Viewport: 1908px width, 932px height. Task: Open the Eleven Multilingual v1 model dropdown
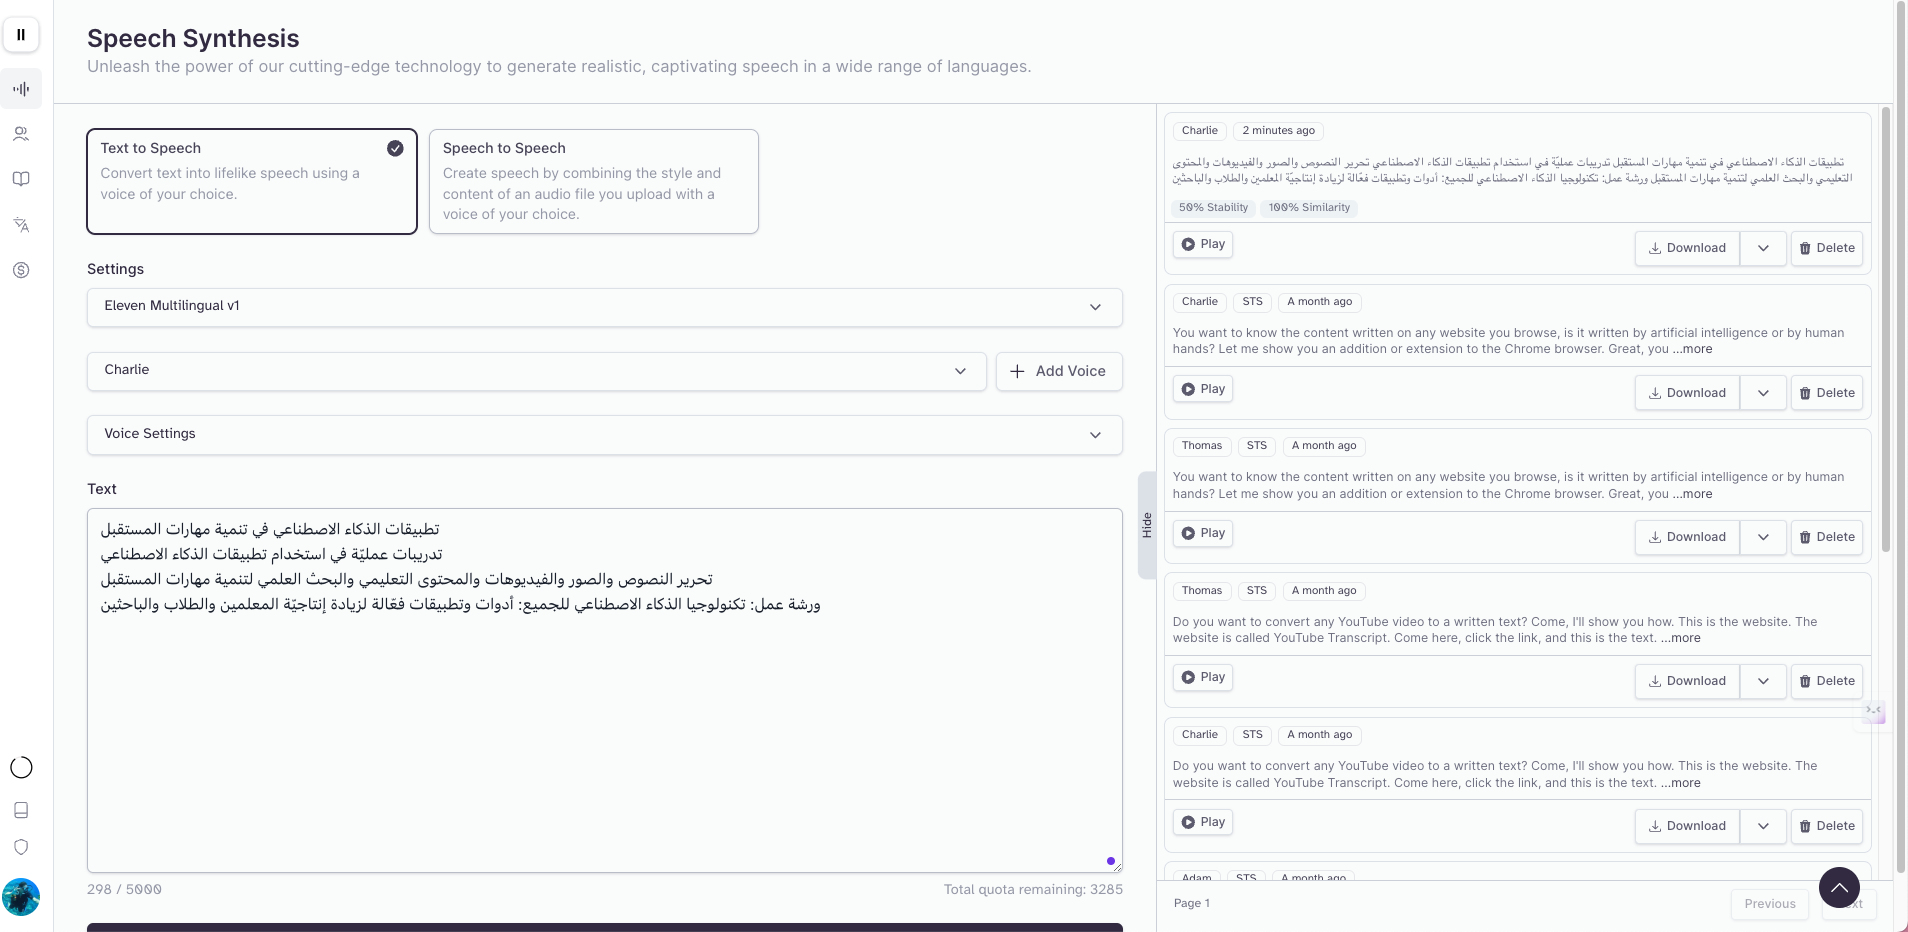click(x=604, y=307)
